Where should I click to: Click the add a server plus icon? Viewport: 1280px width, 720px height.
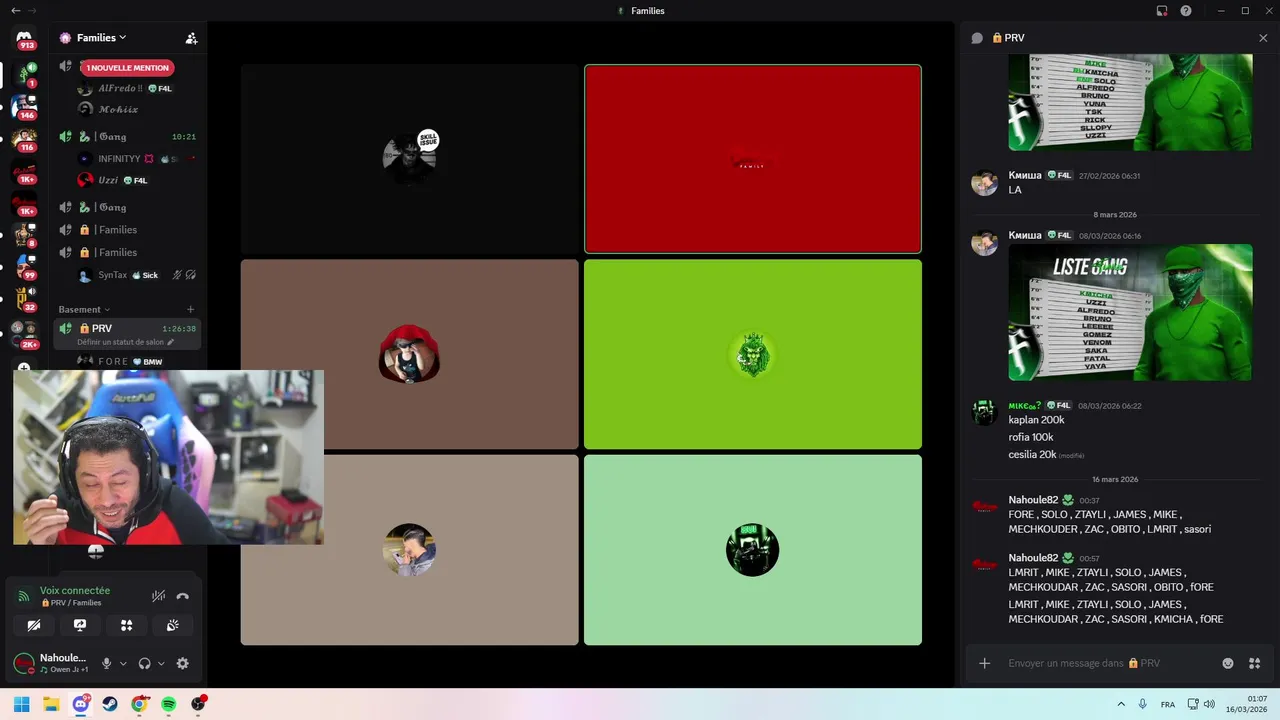(24, 367)
